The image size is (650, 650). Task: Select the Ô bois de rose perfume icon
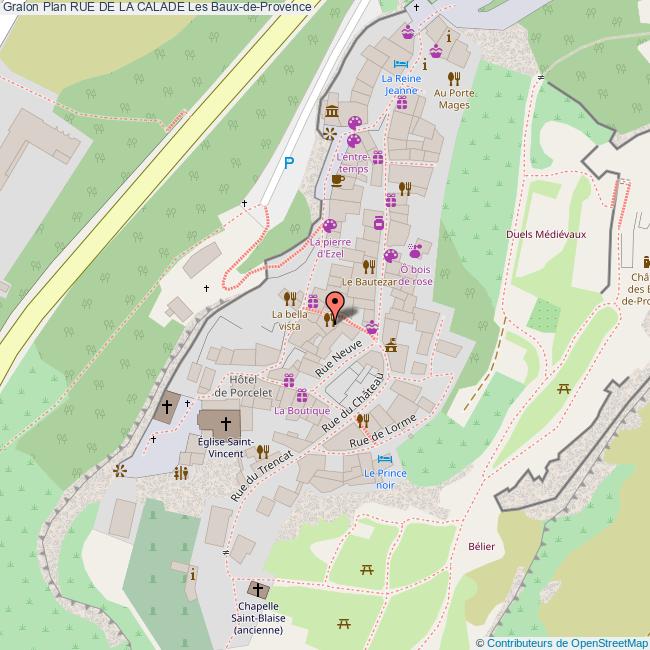pyautogui.click(x=415, y=252)
